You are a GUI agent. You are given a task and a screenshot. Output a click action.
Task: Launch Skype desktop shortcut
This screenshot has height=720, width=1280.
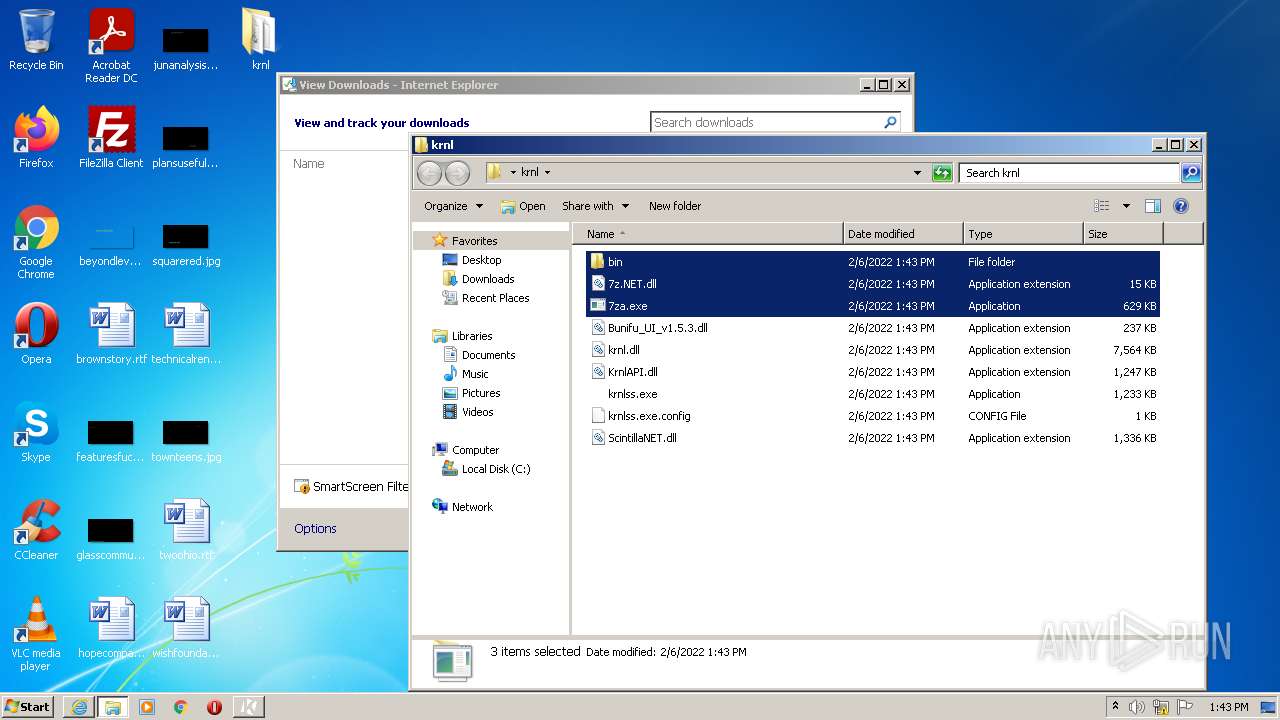coord(36,432)
